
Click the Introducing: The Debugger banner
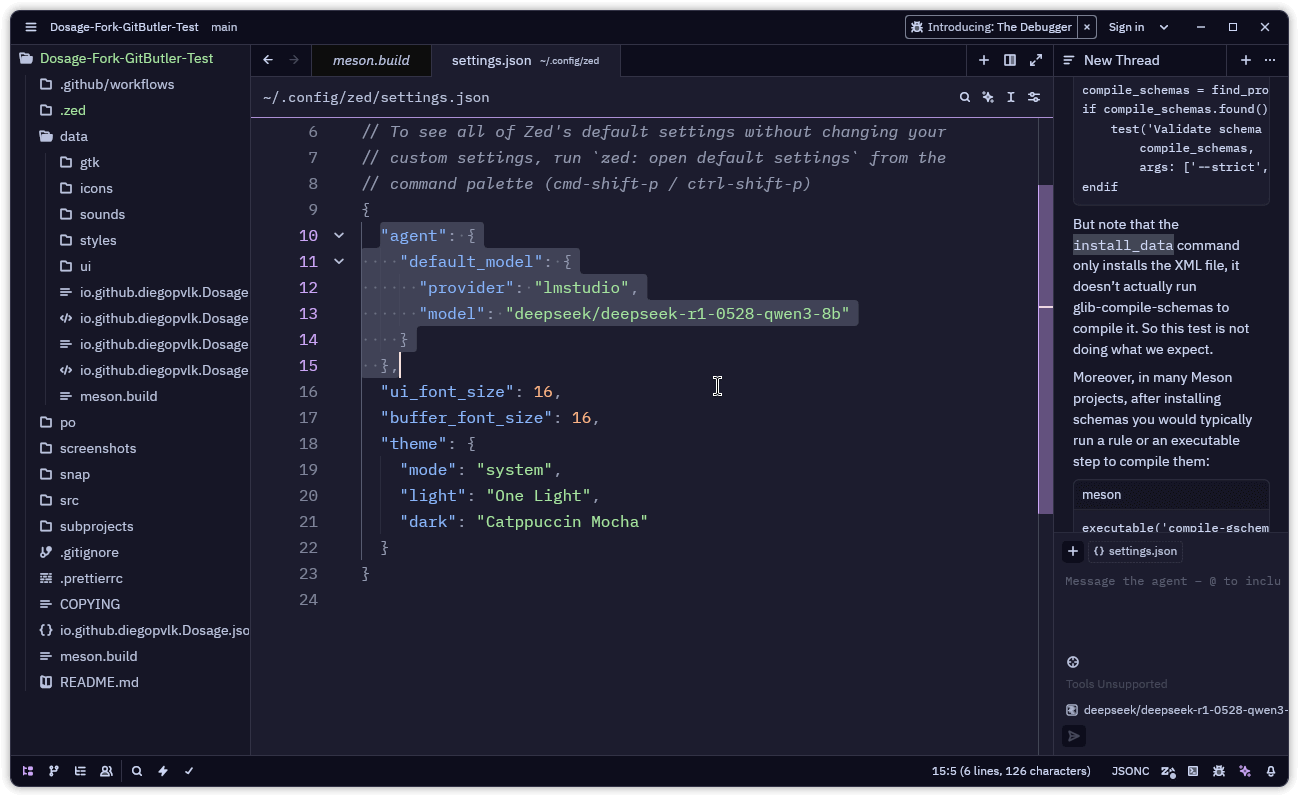click(x=990, y=27)
